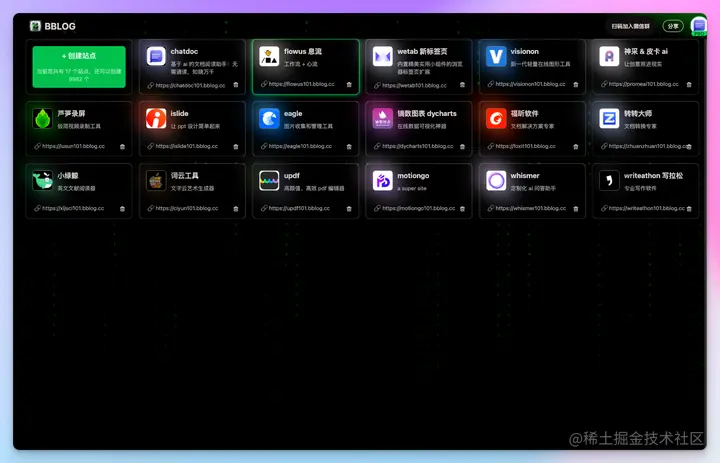Click the red islide icon
Image resolution: width=720 pixels, height=463 pixels.
[156, 119]
